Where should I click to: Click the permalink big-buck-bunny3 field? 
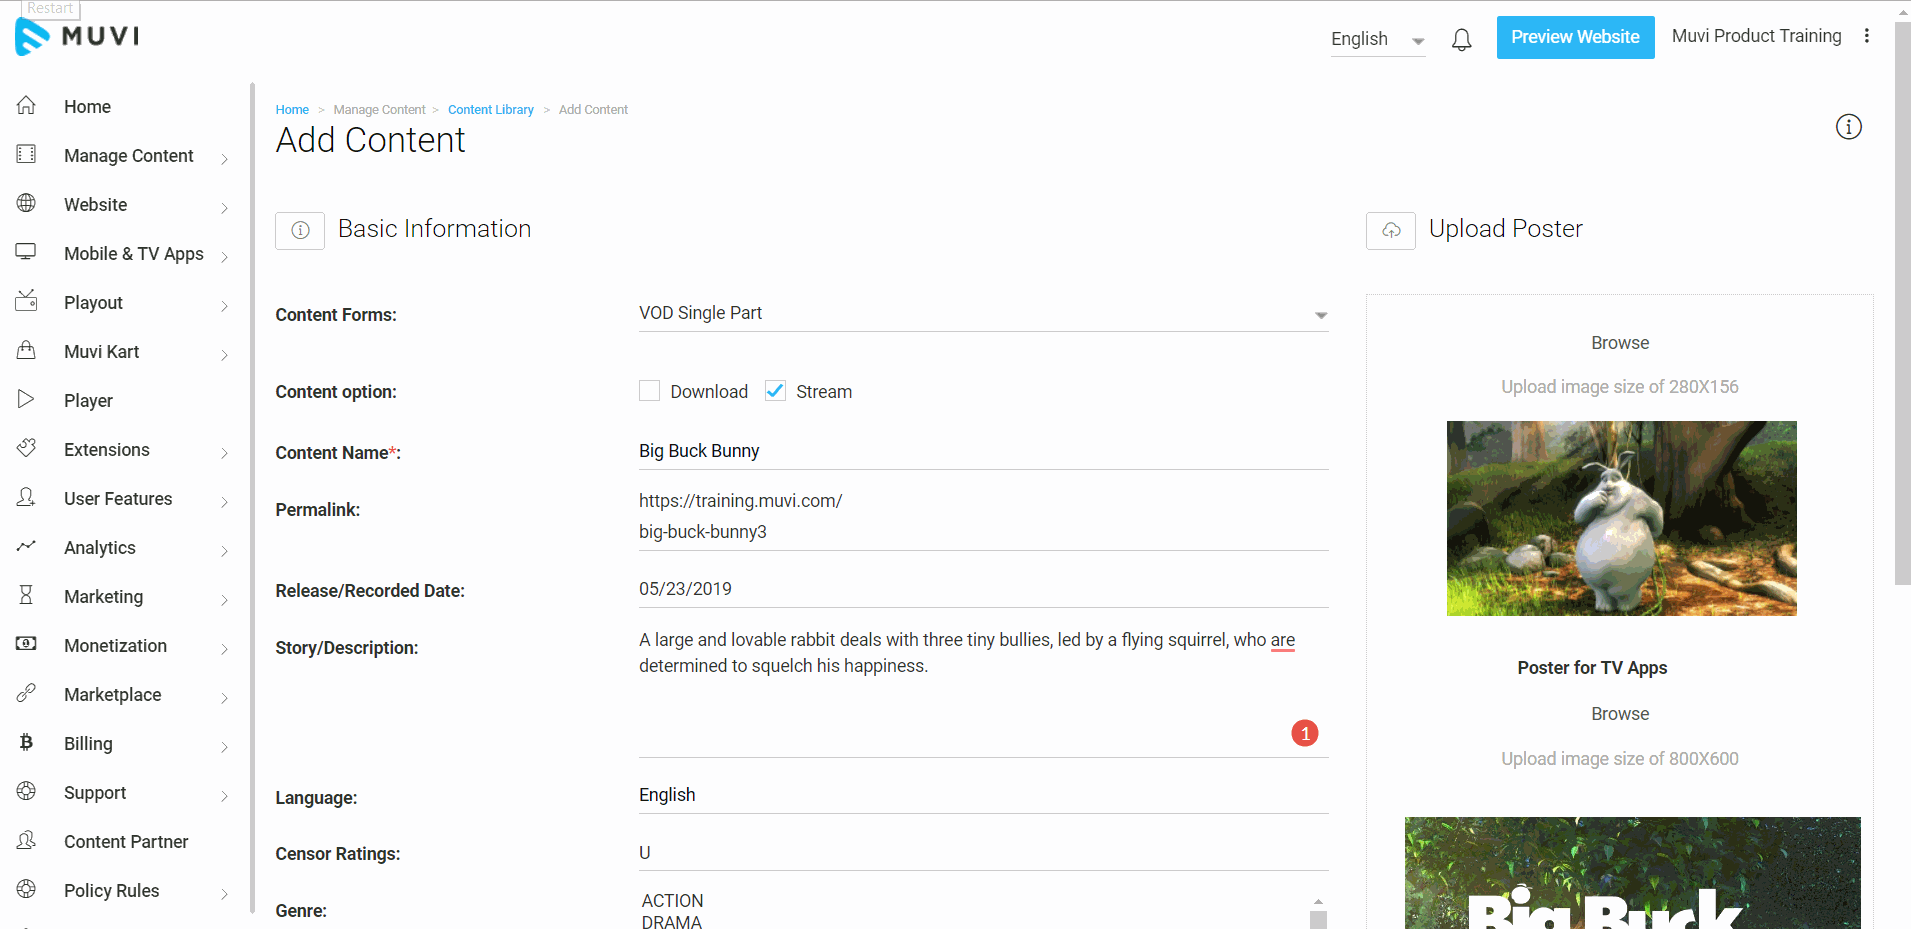[x=983, y=532]
